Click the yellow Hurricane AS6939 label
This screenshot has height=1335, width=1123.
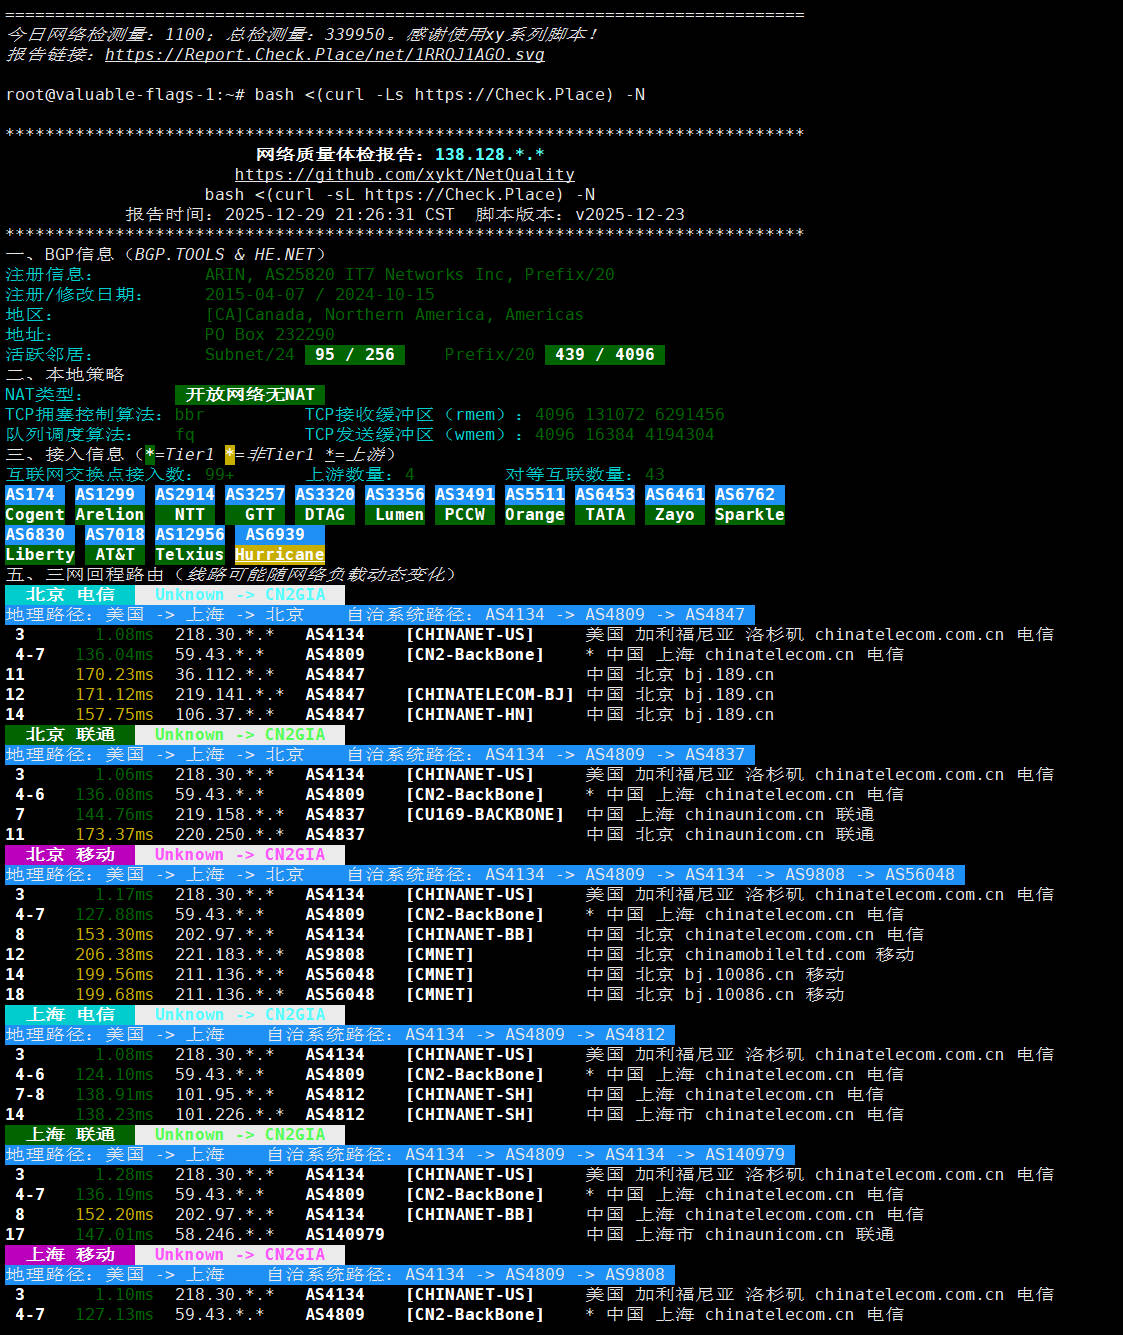point(280,555)
